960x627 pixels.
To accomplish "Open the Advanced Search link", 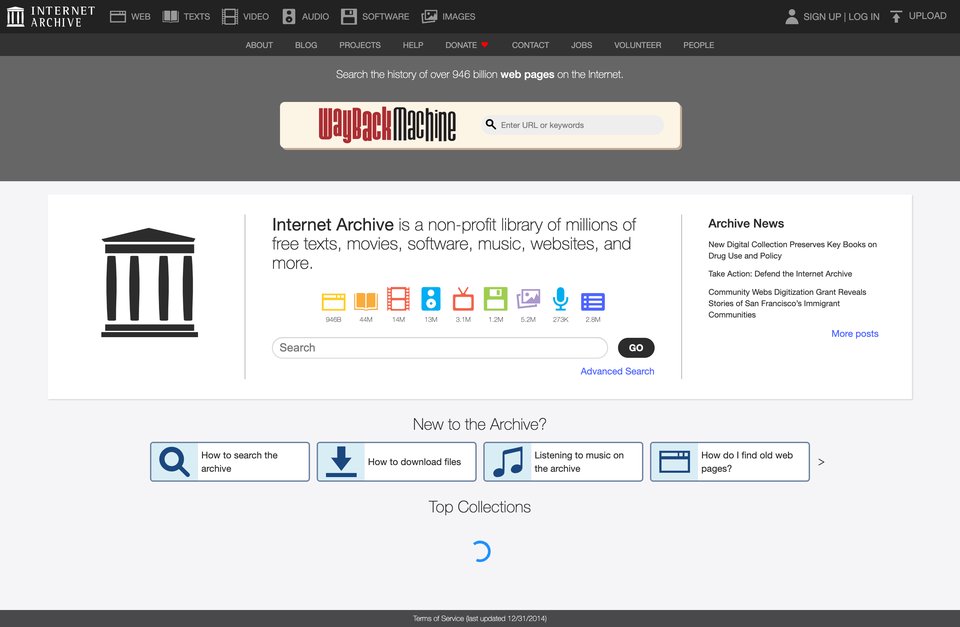I will pyautogui.click(x=617, y=371).
